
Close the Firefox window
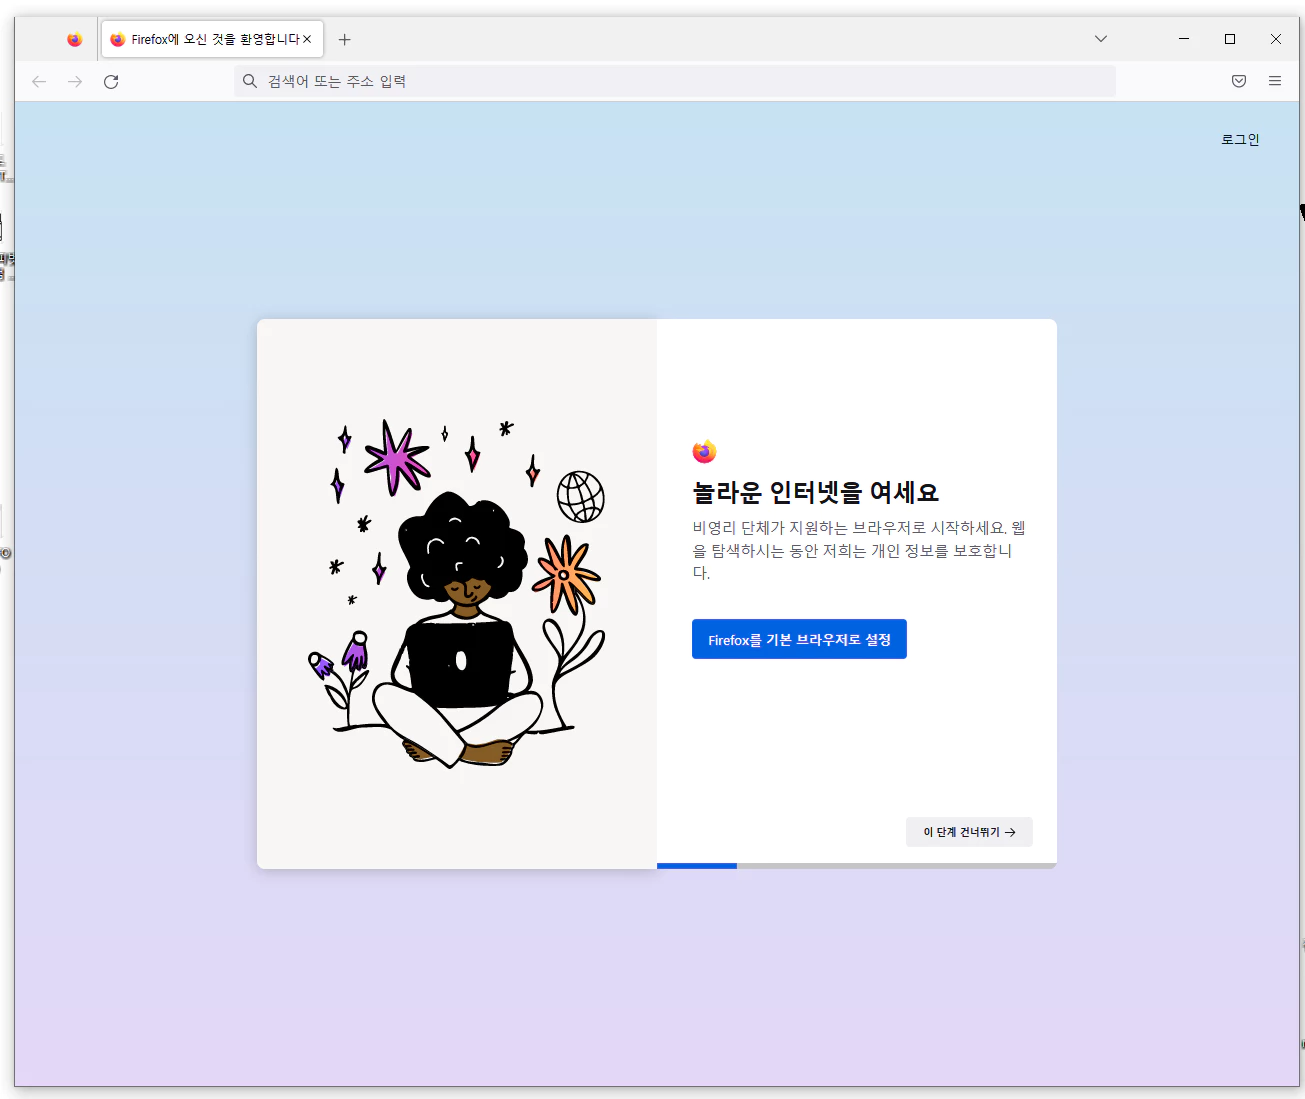[x=1276, y=39]
